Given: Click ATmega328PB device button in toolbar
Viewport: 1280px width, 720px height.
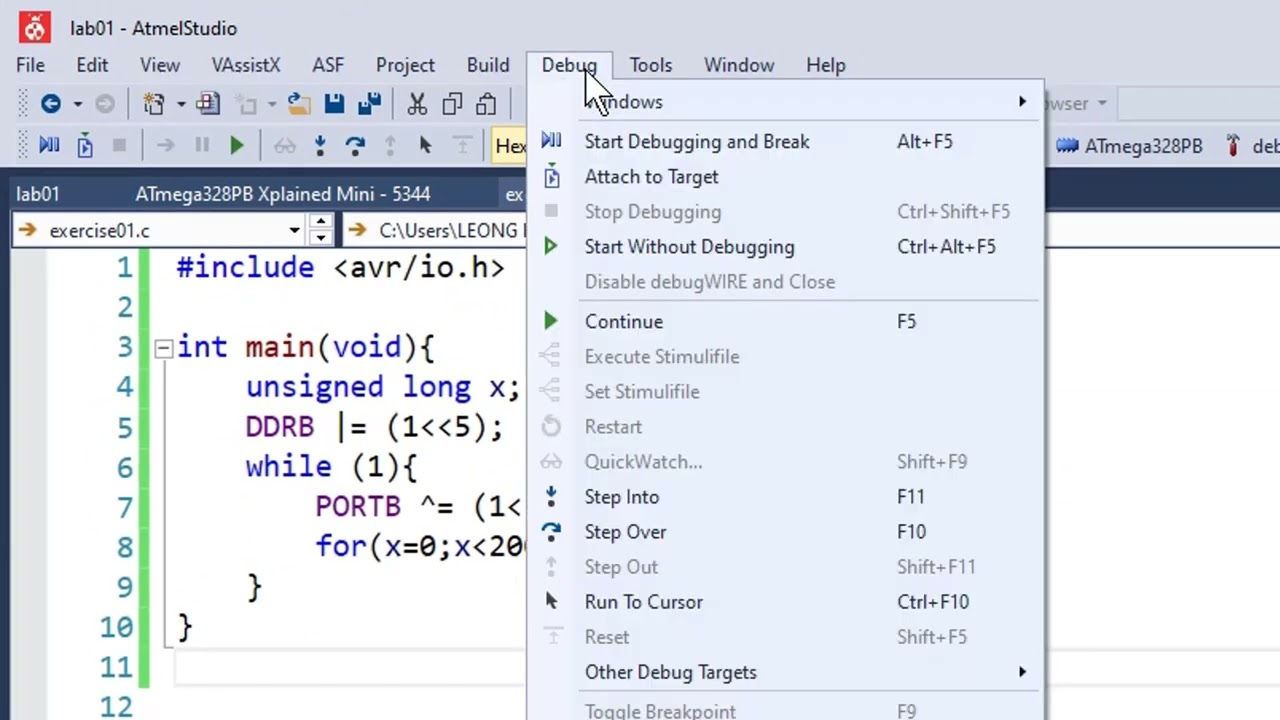Looking at the screenshot, I should click(1130, 146).
